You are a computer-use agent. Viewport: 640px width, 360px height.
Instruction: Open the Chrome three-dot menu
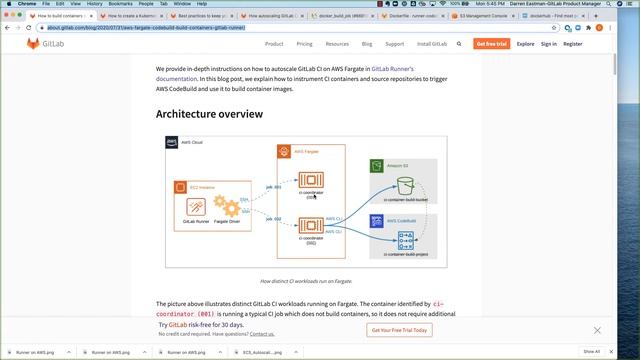click(610, 28)
